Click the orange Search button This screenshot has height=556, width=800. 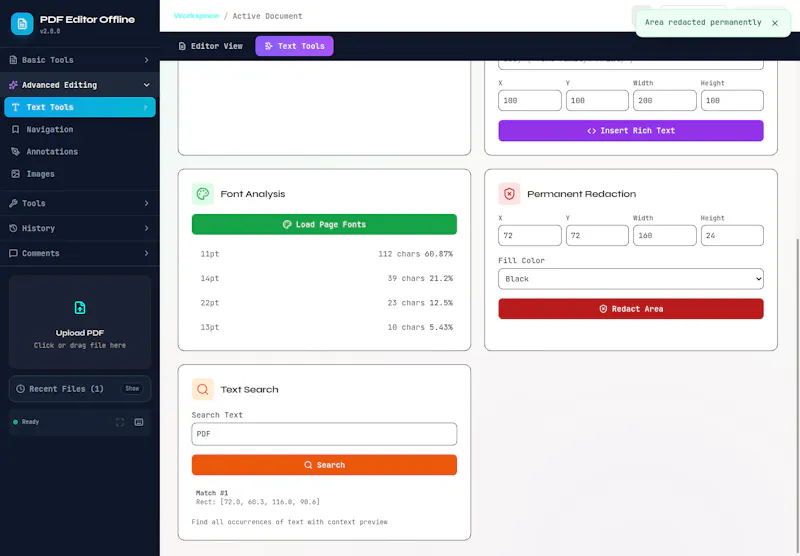click(324, 465)
